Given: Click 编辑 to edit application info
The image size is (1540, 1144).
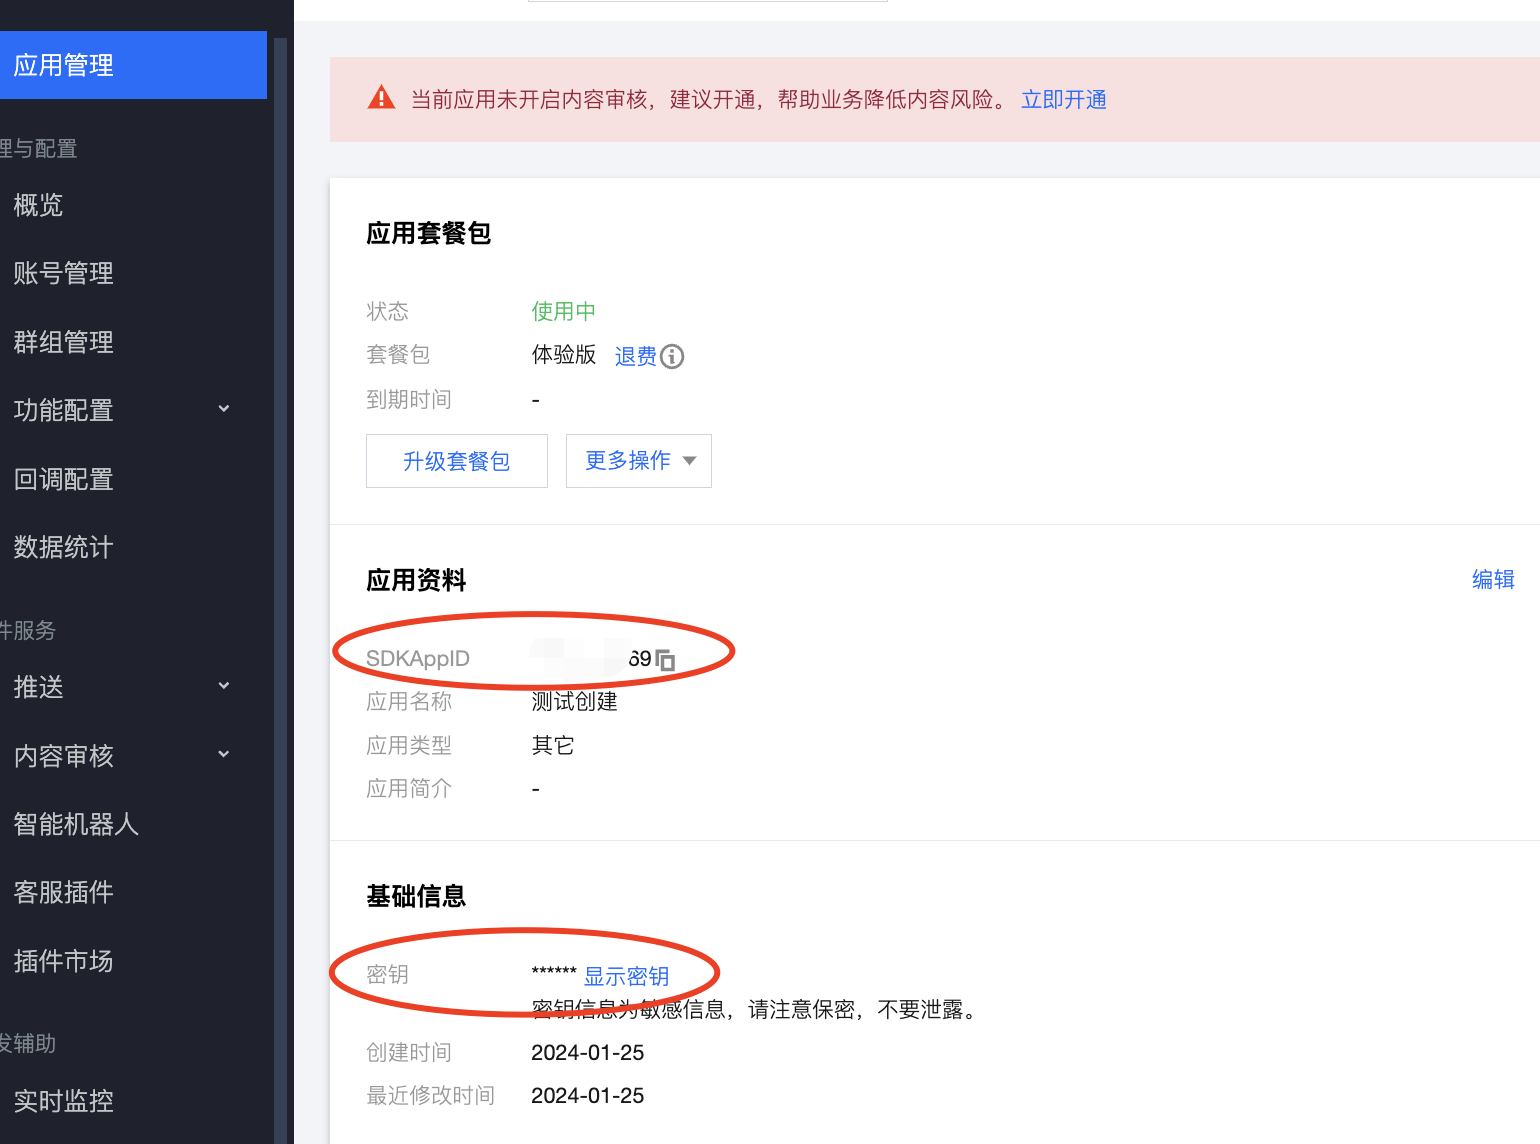Looking at the screenshot, I should tap(1492, 580).
